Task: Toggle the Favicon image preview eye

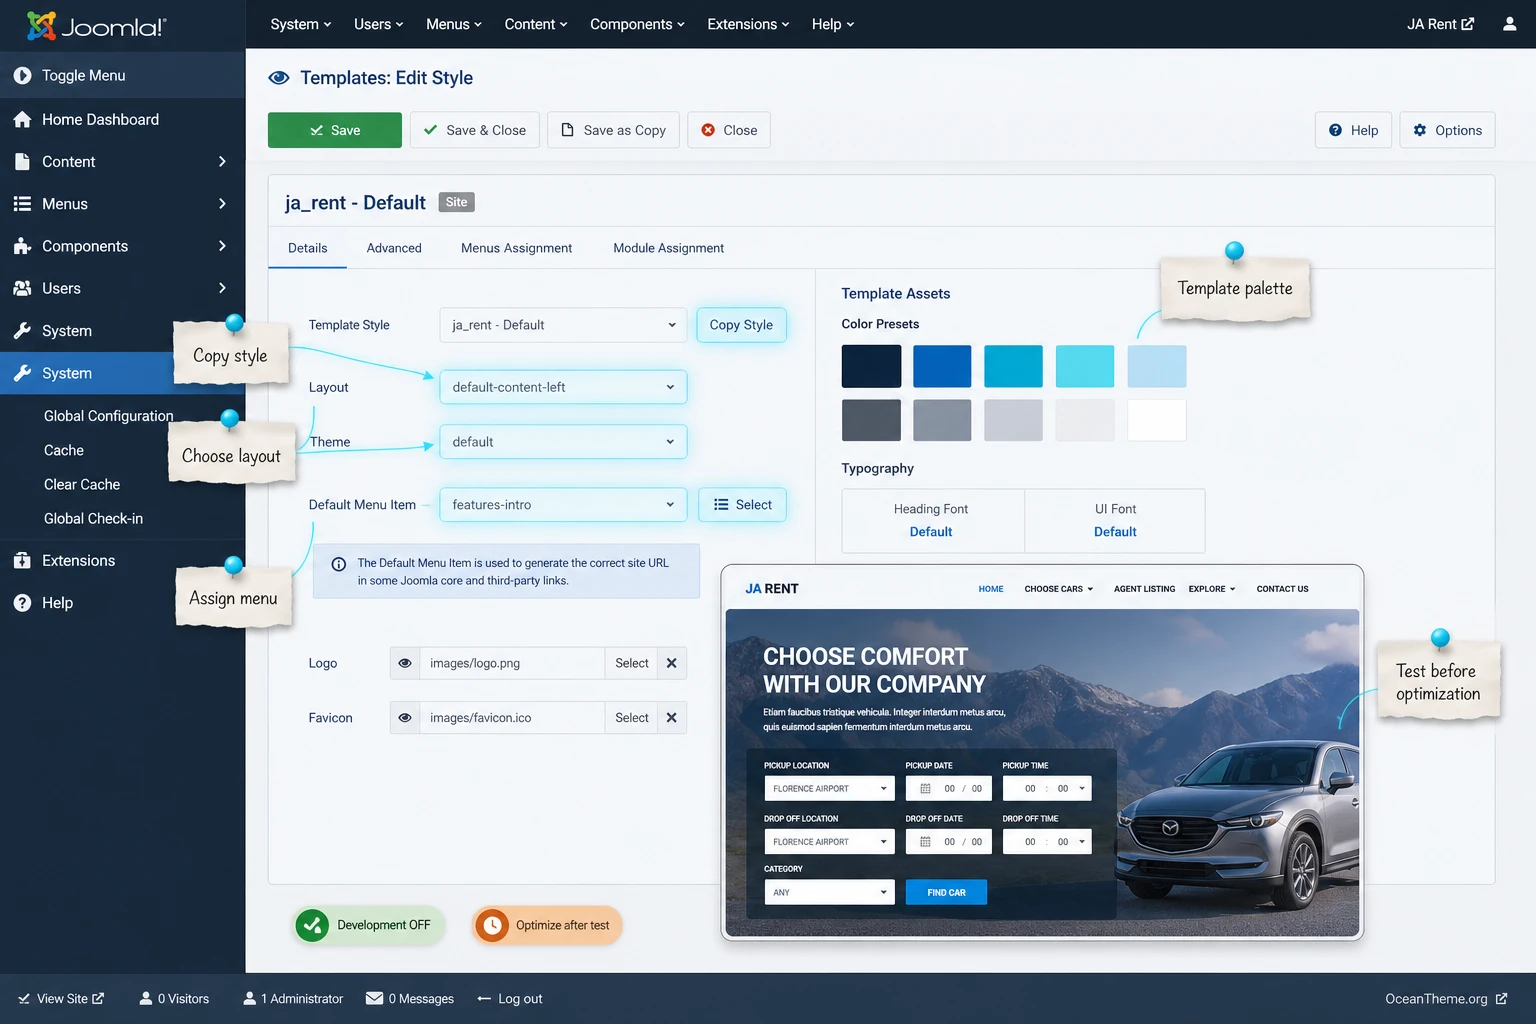Action: [x=405, y=718]
